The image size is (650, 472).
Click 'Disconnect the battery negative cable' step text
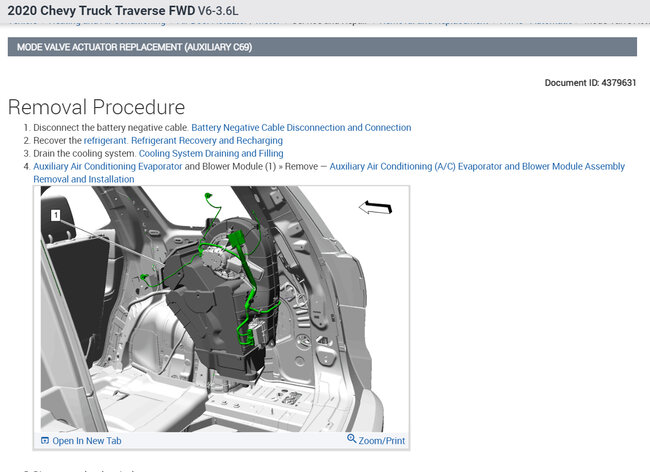(x=111, y=128)
